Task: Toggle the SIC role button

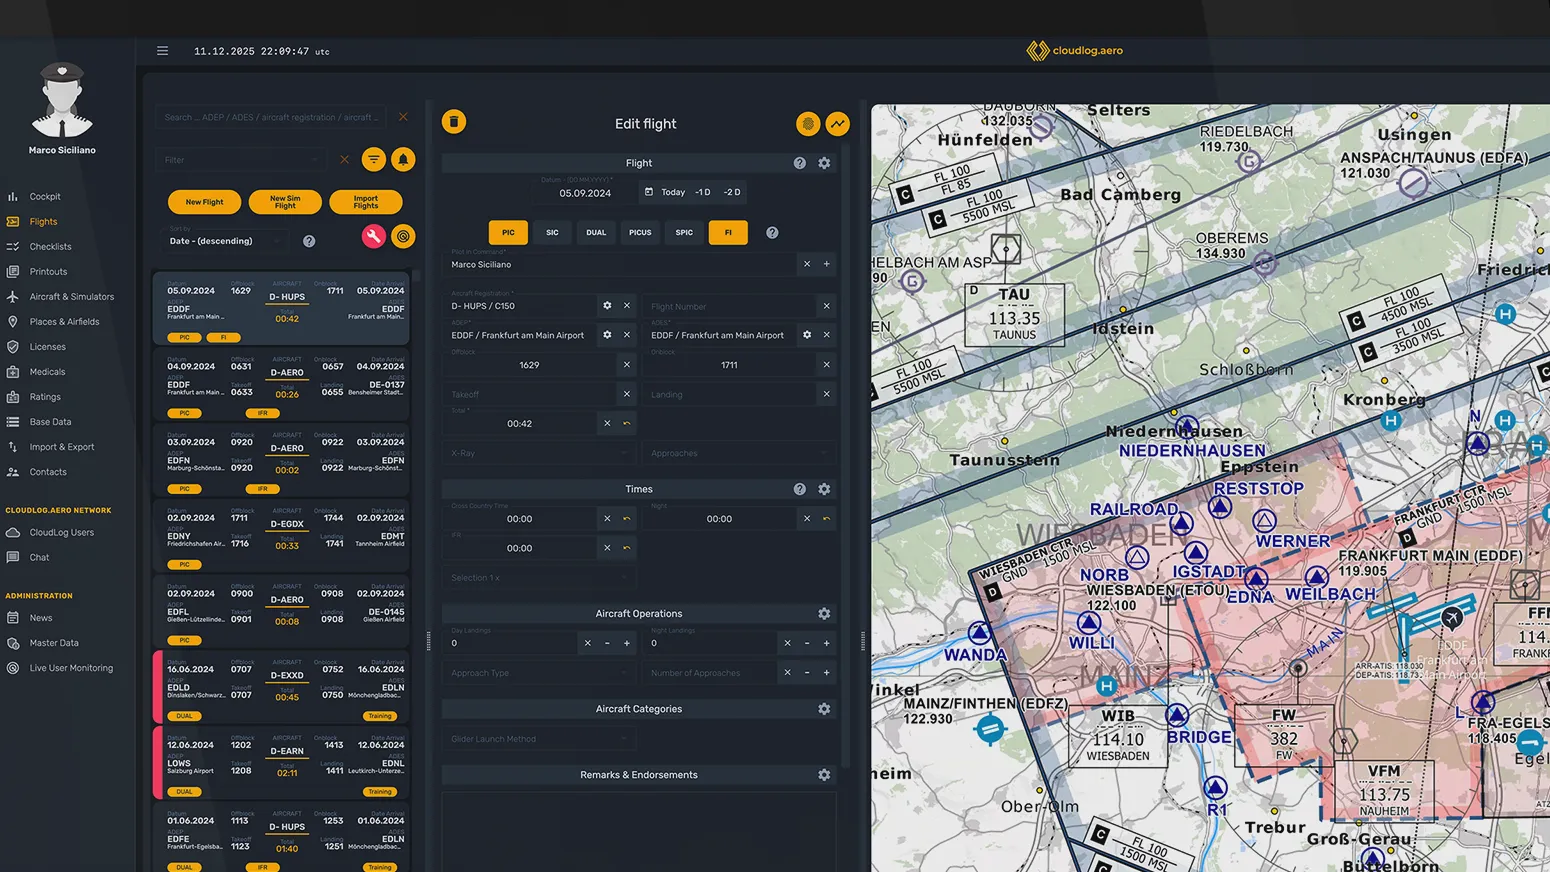Action: [x=552, y=232]
